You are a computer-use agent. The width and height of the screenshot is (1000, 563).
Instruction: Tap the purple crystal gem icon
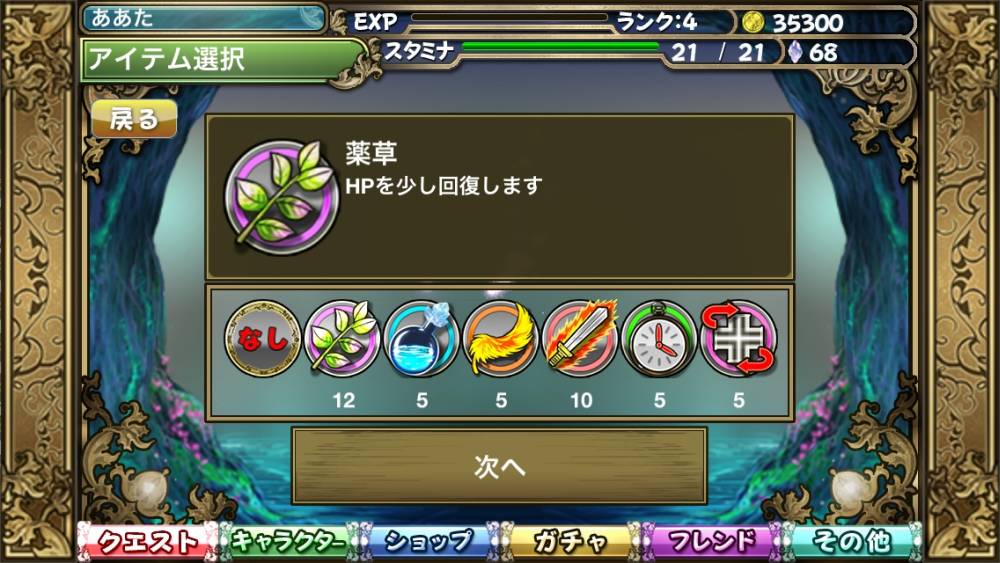click(x=795, y=52)
